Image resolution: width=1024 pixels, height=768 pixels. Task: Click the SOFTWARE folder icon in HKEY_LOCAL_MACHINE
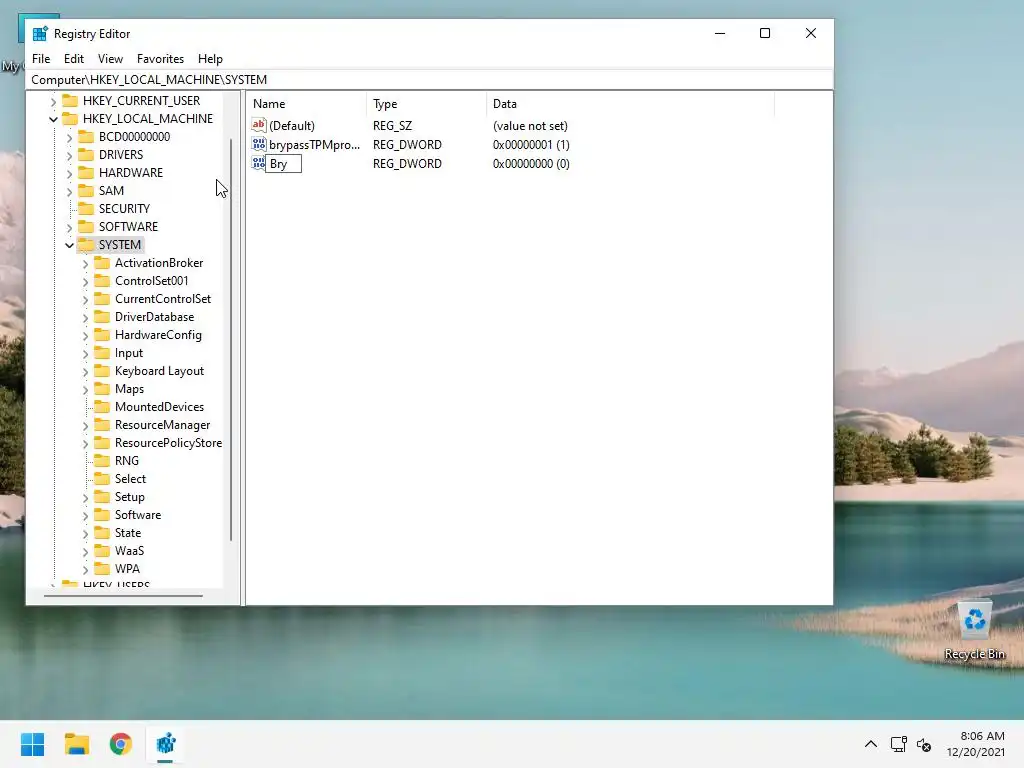coord(86,227)
